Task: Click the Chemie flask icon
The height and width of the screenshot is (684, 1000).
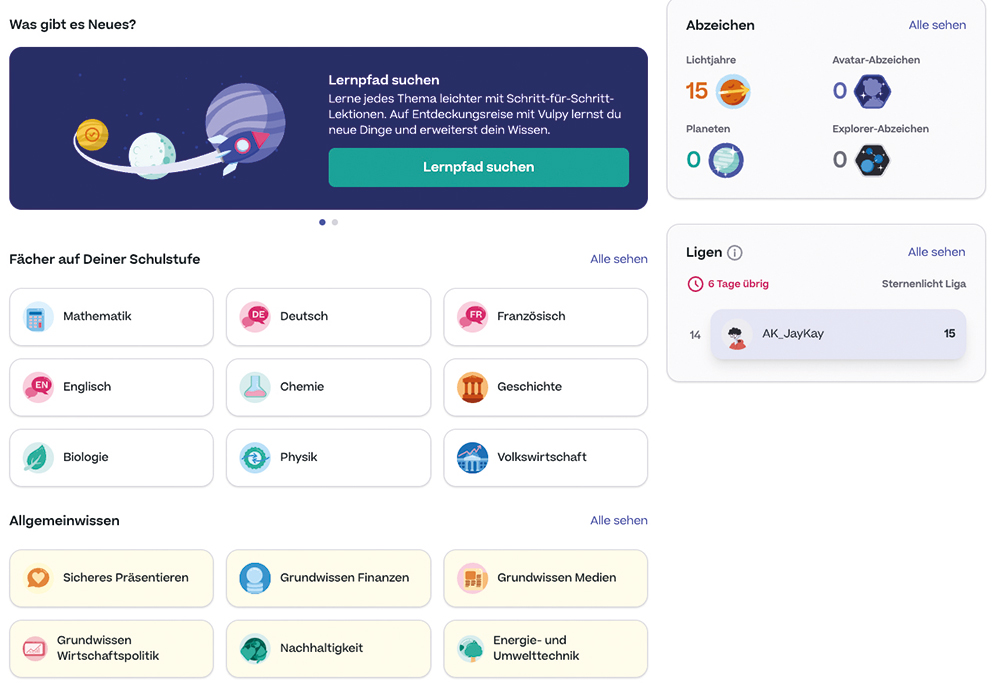Action: (x=255, y=387)
